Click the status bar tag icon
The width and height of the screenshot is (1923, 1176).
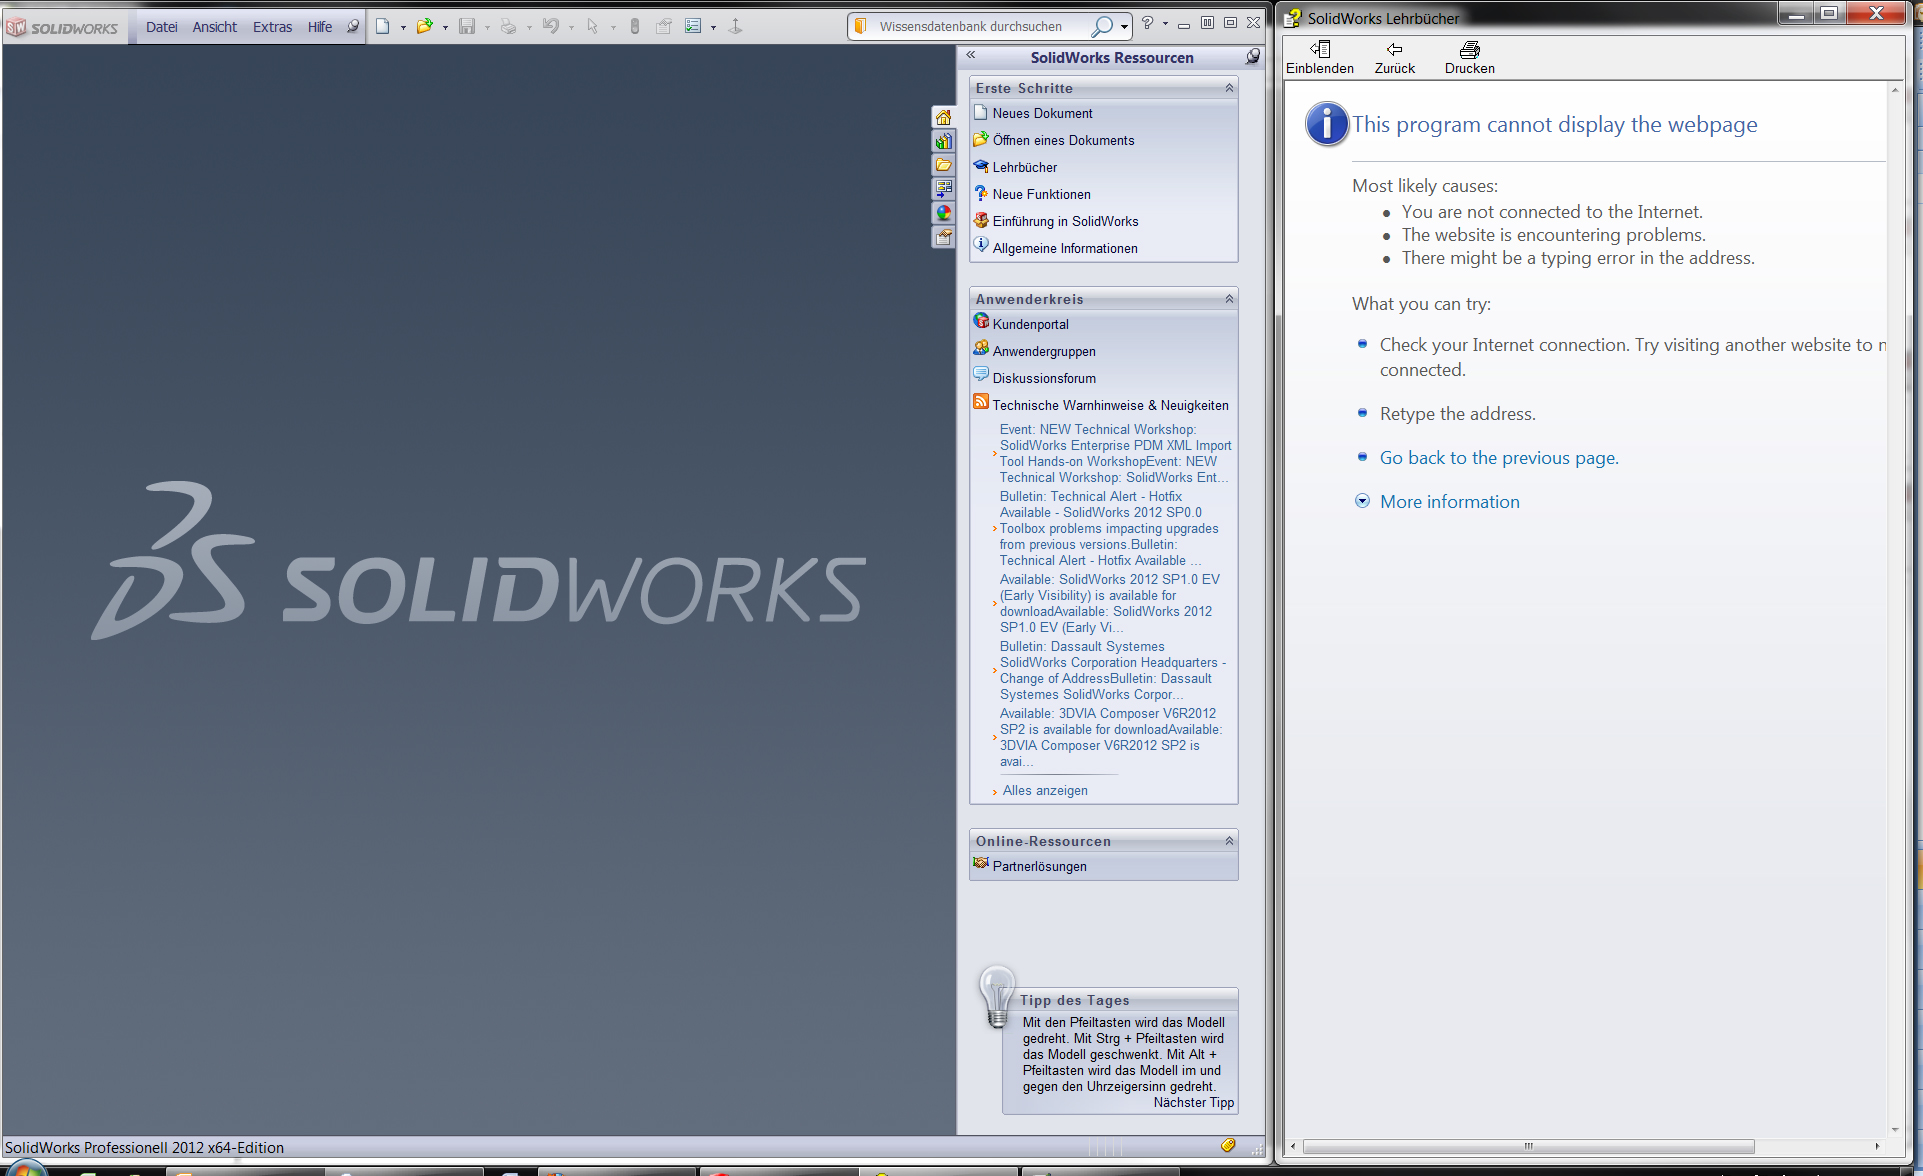coord(1228,1146)
